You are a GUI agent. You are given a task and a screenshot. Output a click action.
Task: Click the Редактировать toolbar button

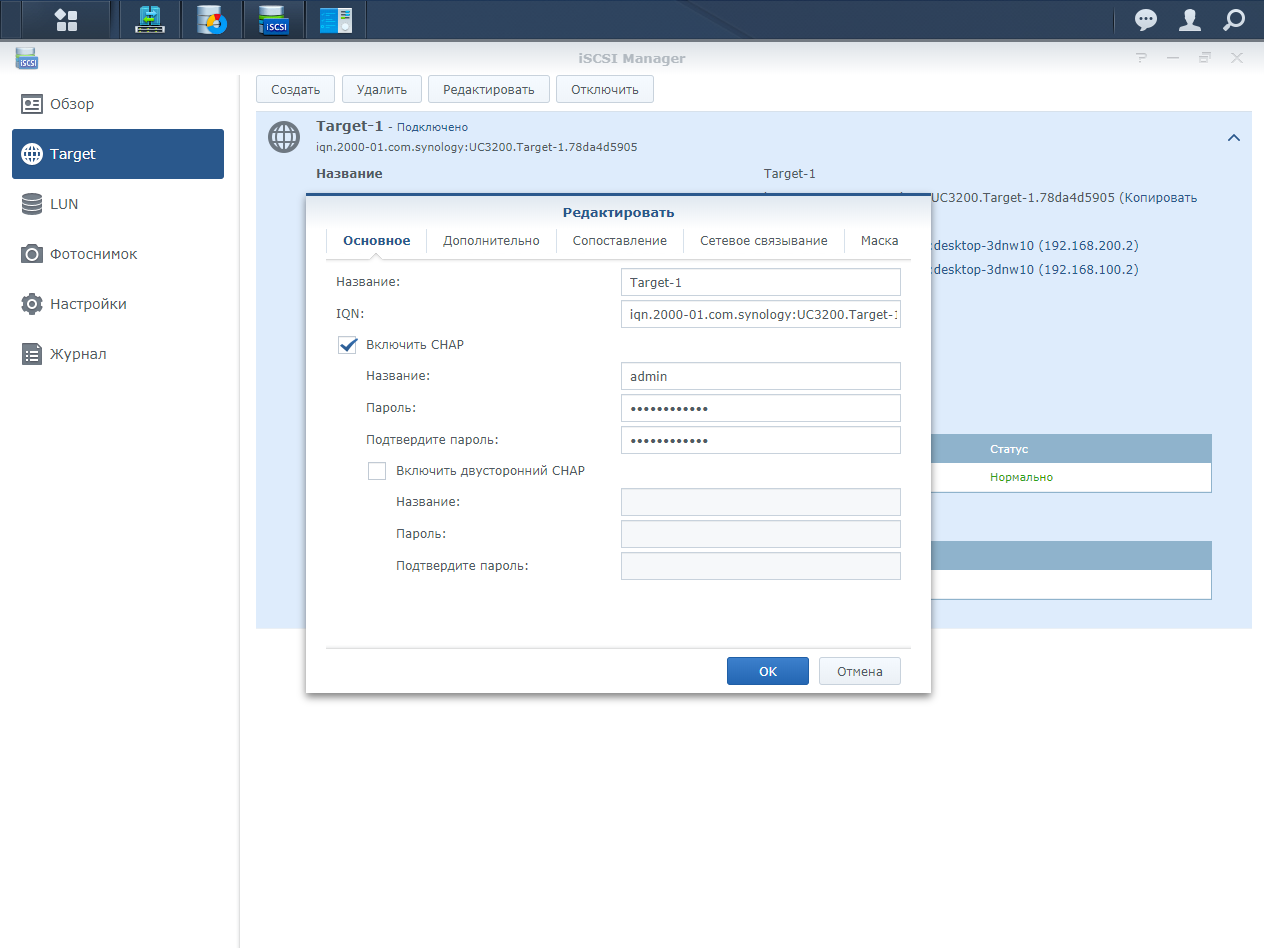489,89
